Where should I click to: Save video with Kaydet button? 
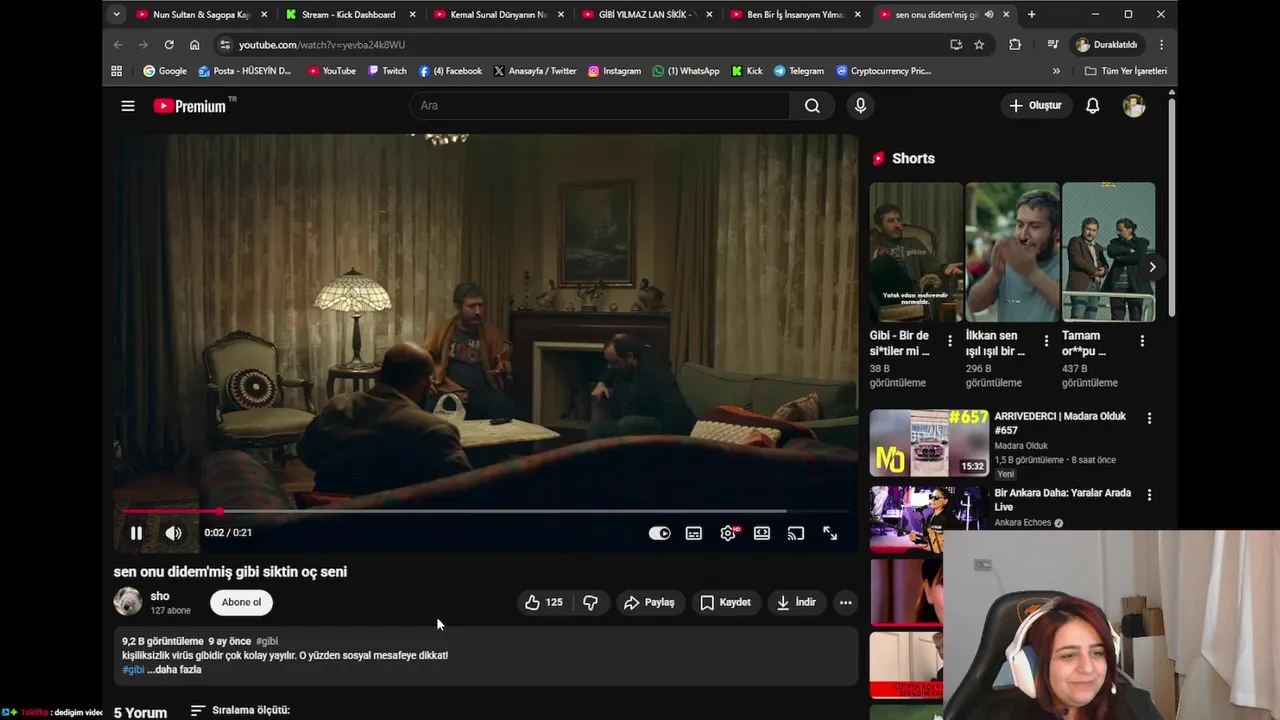725,602
